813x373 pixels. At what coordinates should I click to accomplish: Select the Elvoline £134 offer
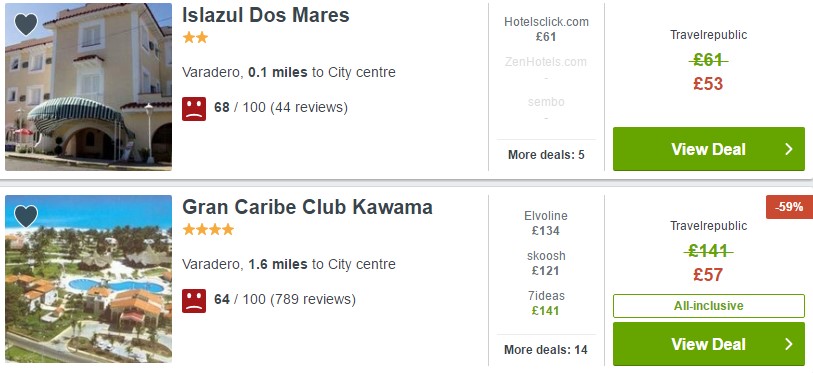pos(546,223)
